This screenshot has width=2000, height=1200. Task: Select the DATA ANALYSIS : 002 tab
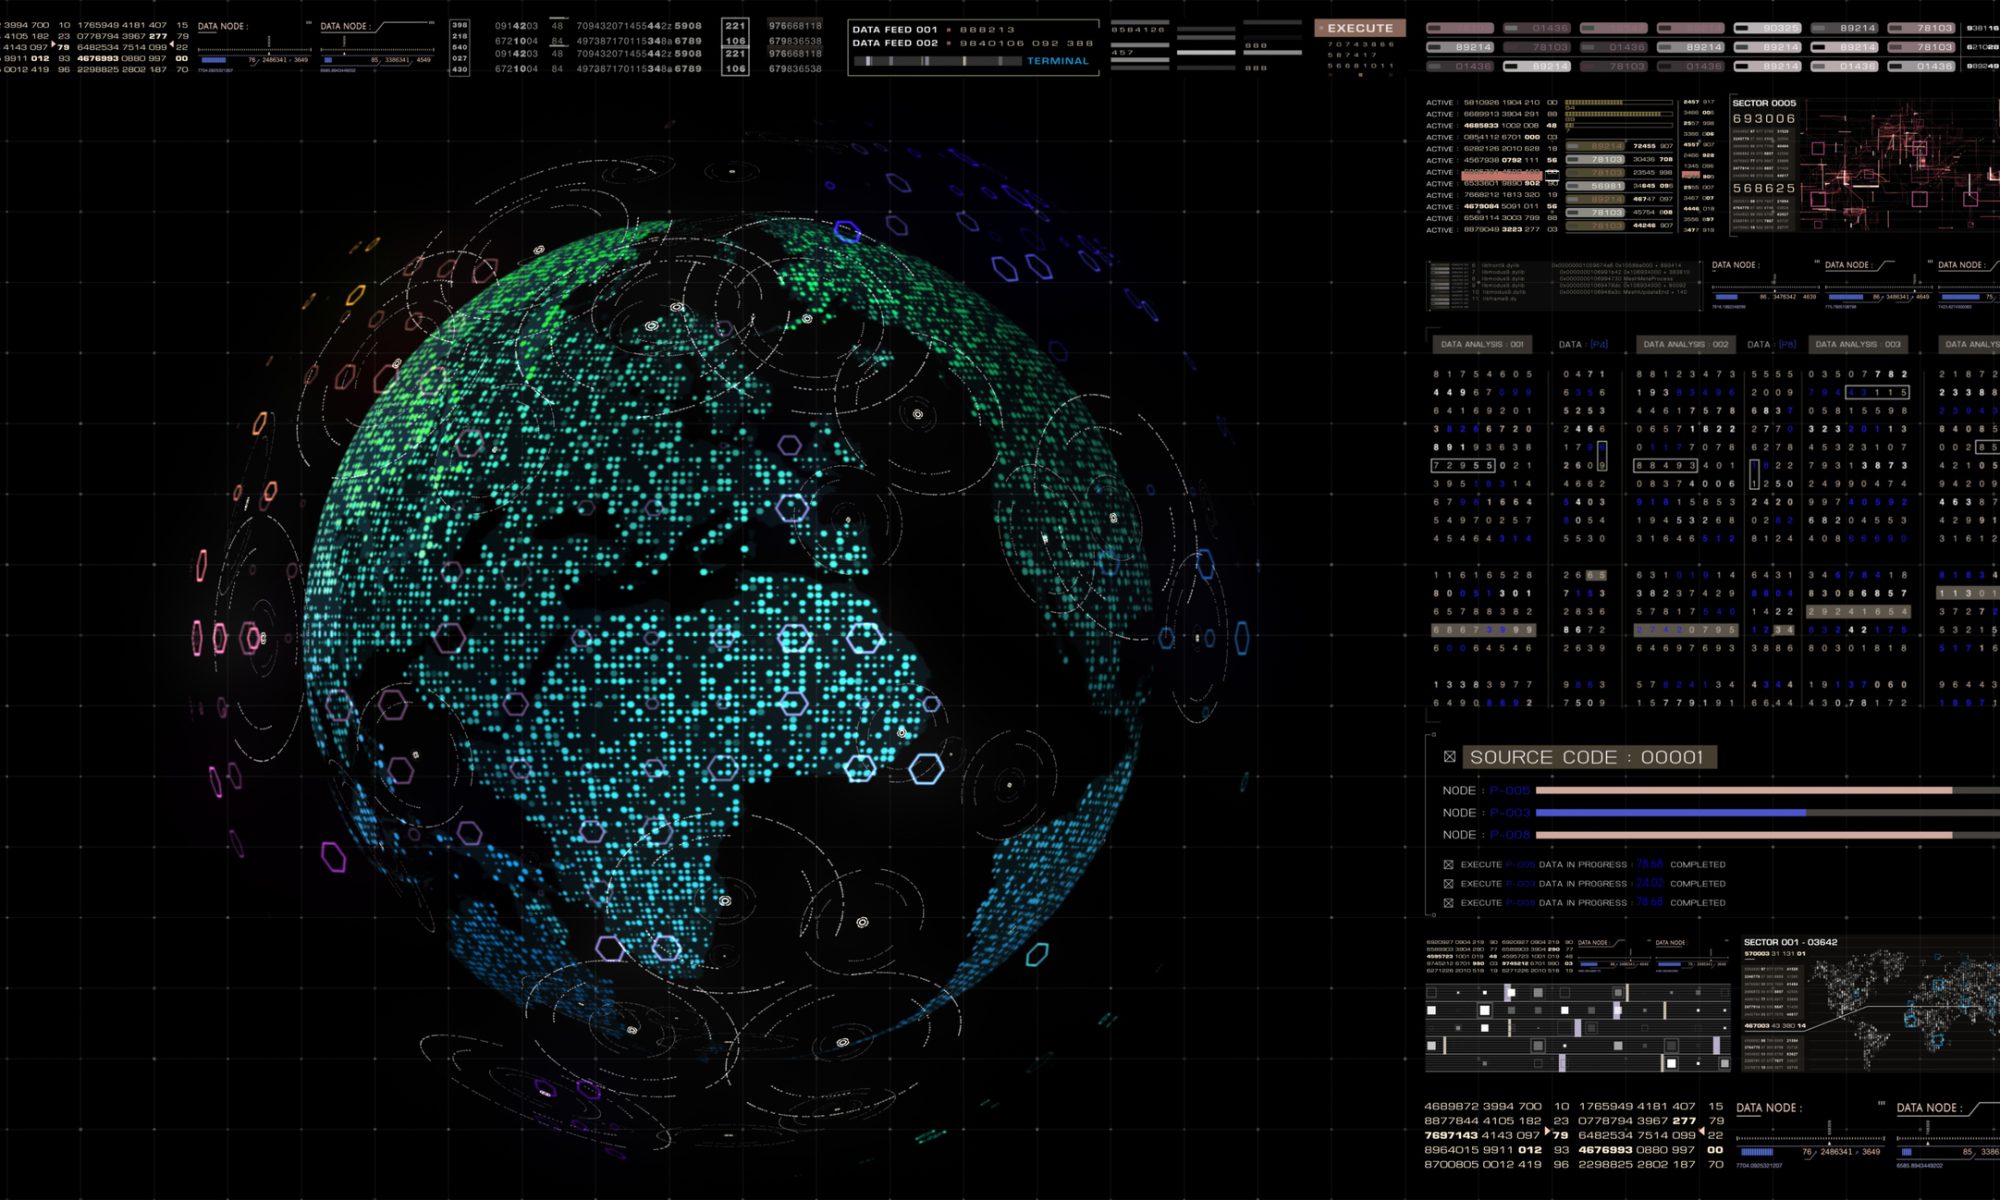(x=1685, y=344)
